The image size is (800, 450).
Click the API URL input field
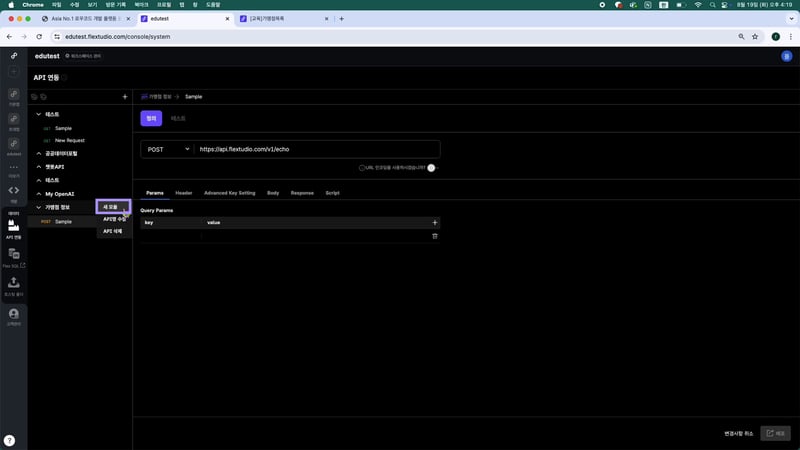point(315,149)
